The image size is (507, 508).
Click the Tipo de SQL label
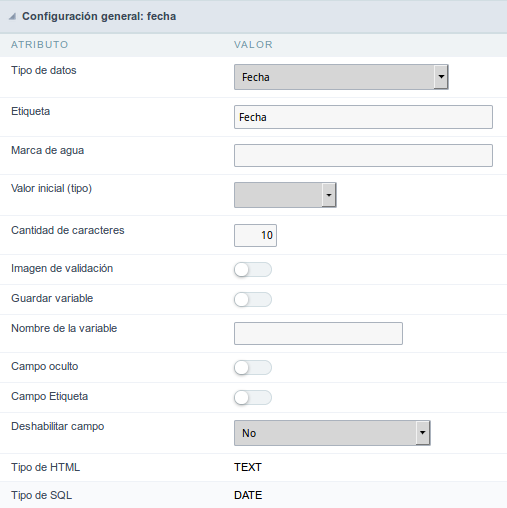pos(41,495)
